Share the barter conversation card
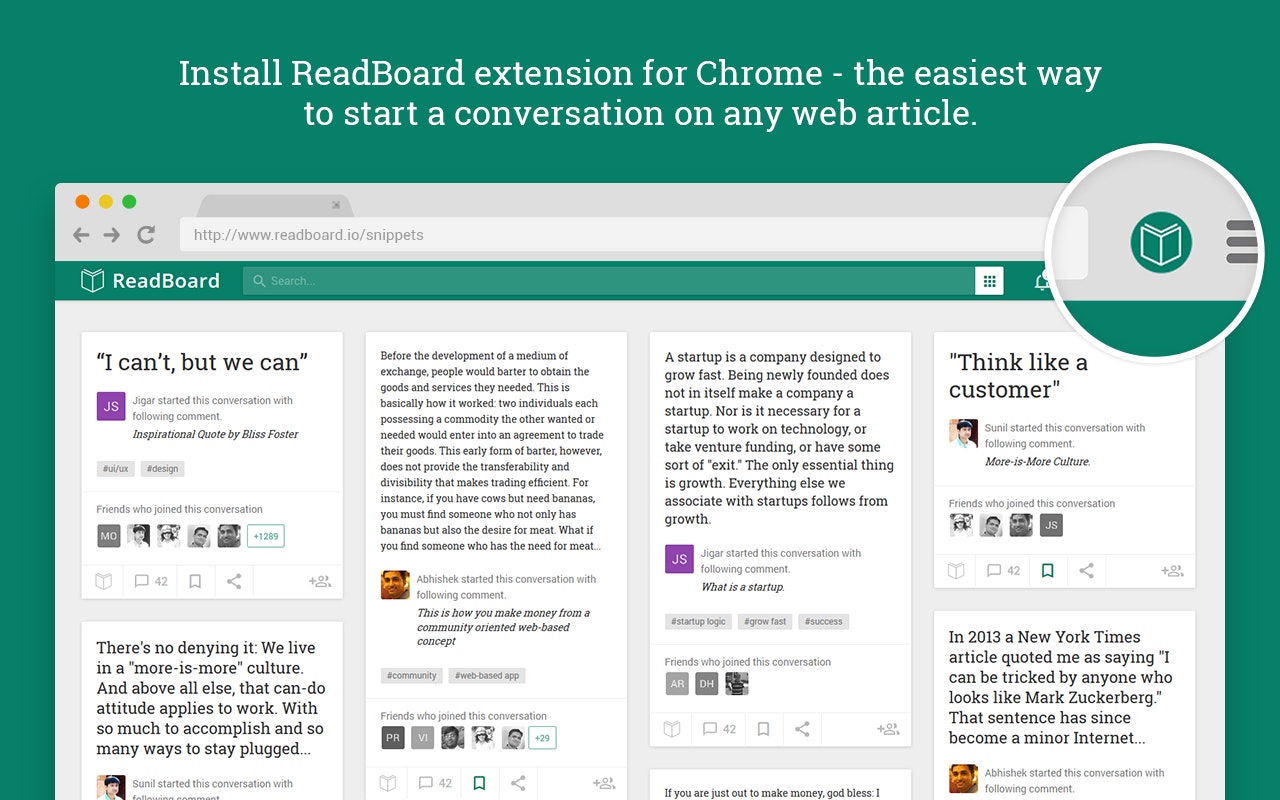1280x800 pixels. tap(518, 783)
